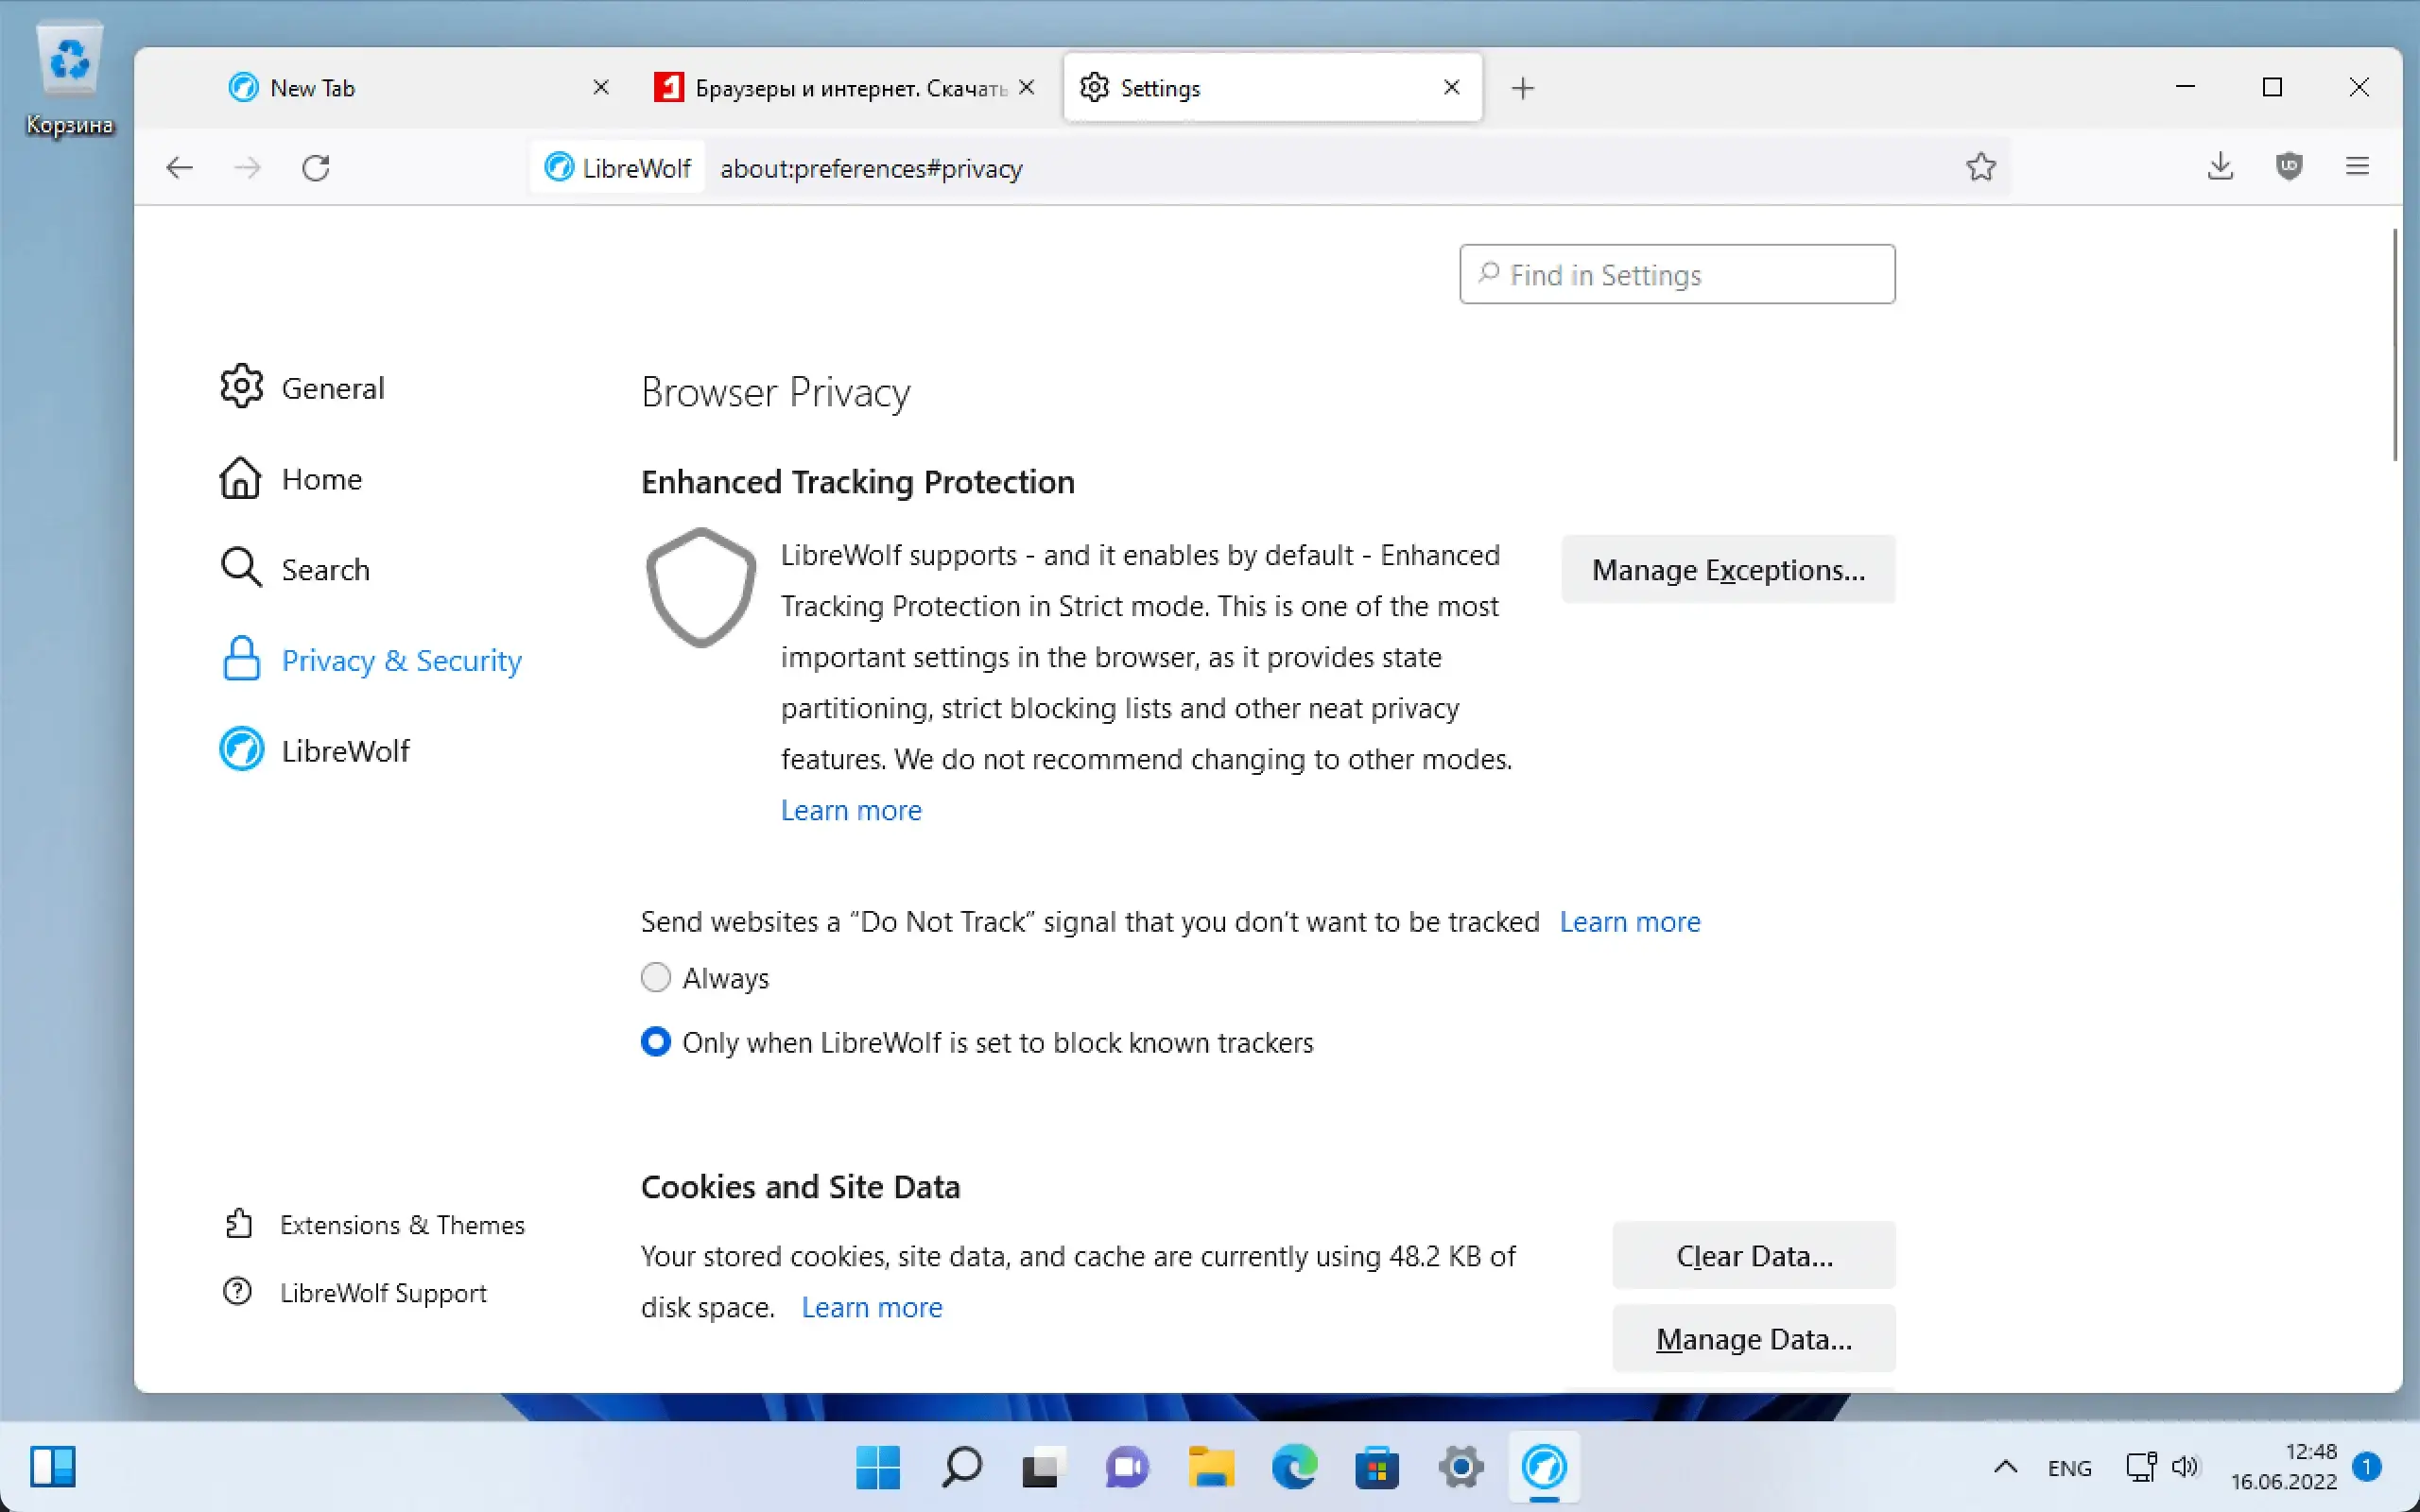Click the forward navigation arrow
This screenshot has width=2420, height=1512.
(x=247, y=168)
